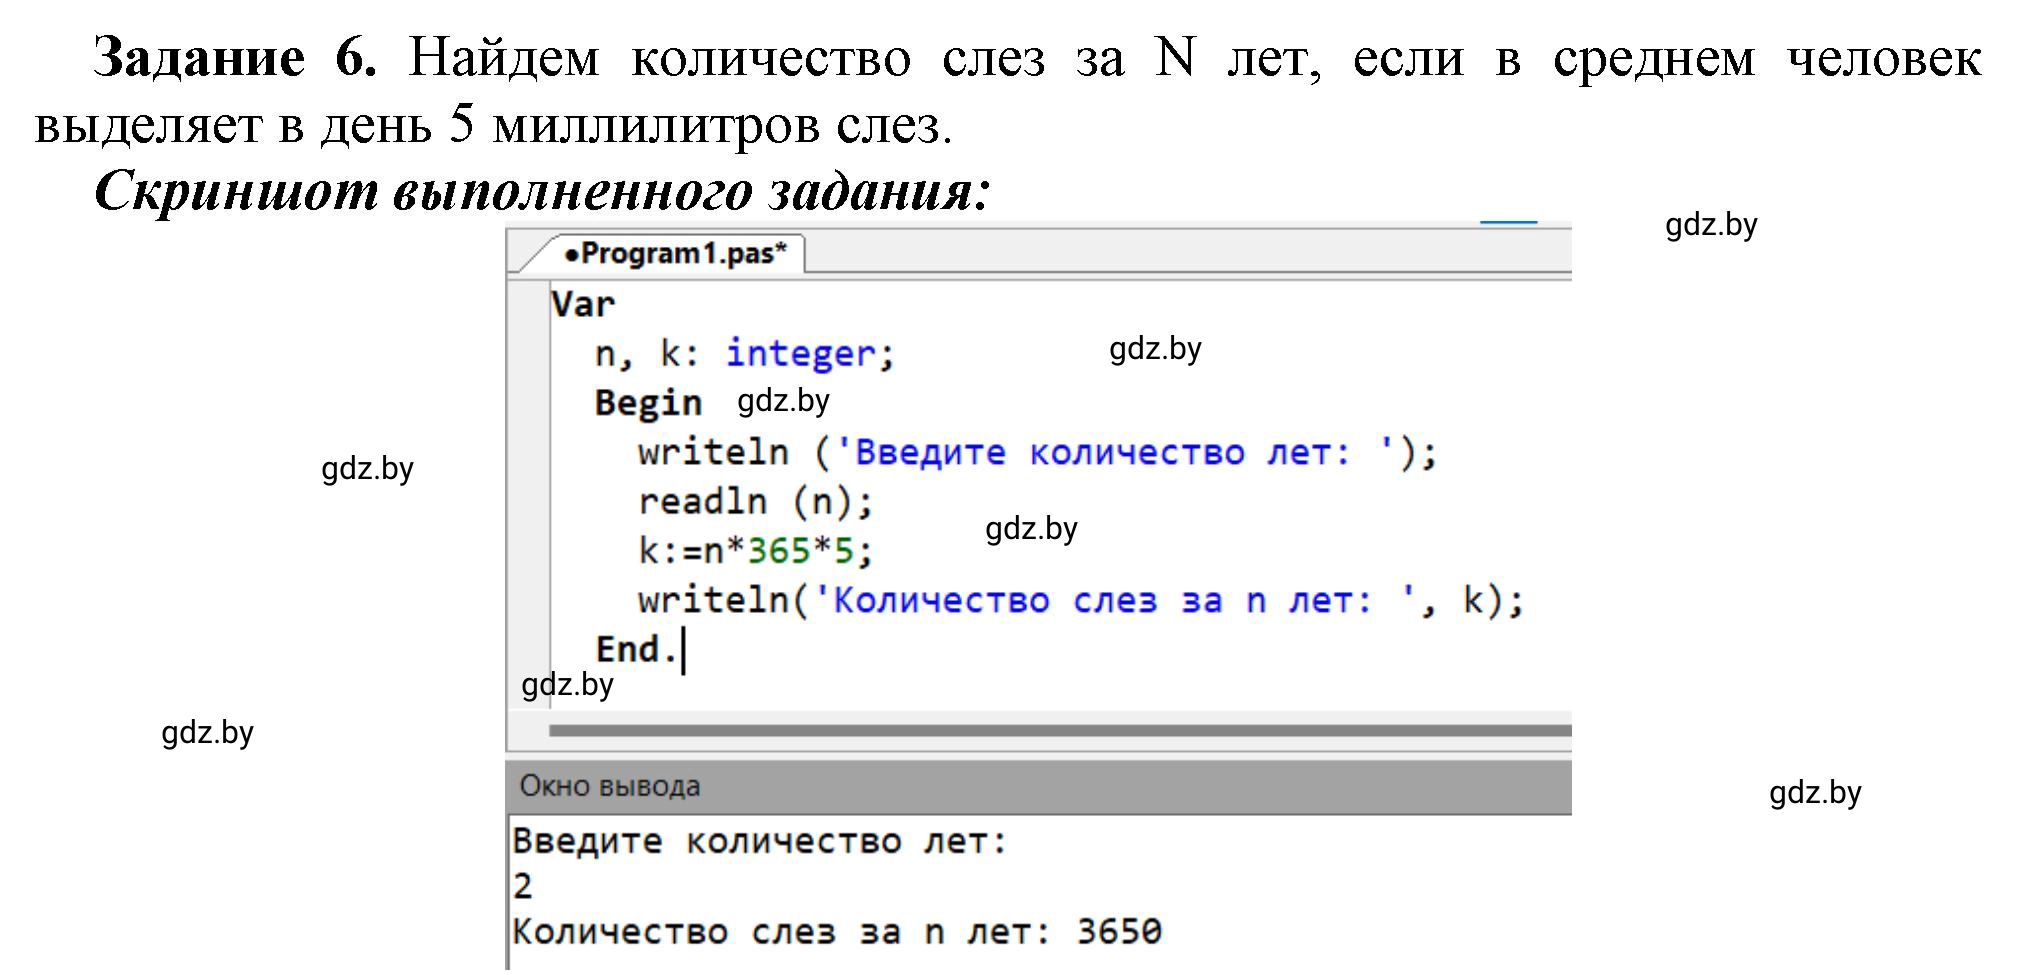Click the input value '2' in the output window
Screen dimensions: 2019x975
522,887
